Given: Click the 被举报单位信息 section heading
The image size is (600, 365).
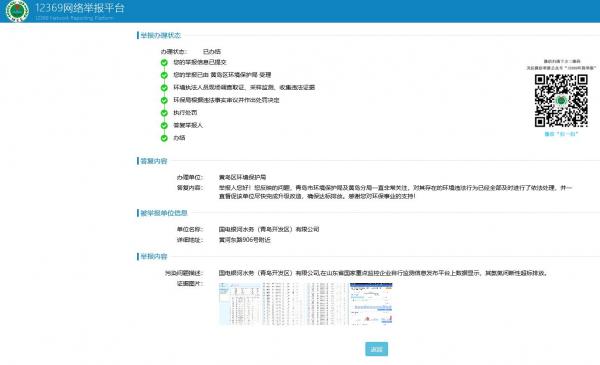Looking at the screenshot, I should (x=164, y=213).
